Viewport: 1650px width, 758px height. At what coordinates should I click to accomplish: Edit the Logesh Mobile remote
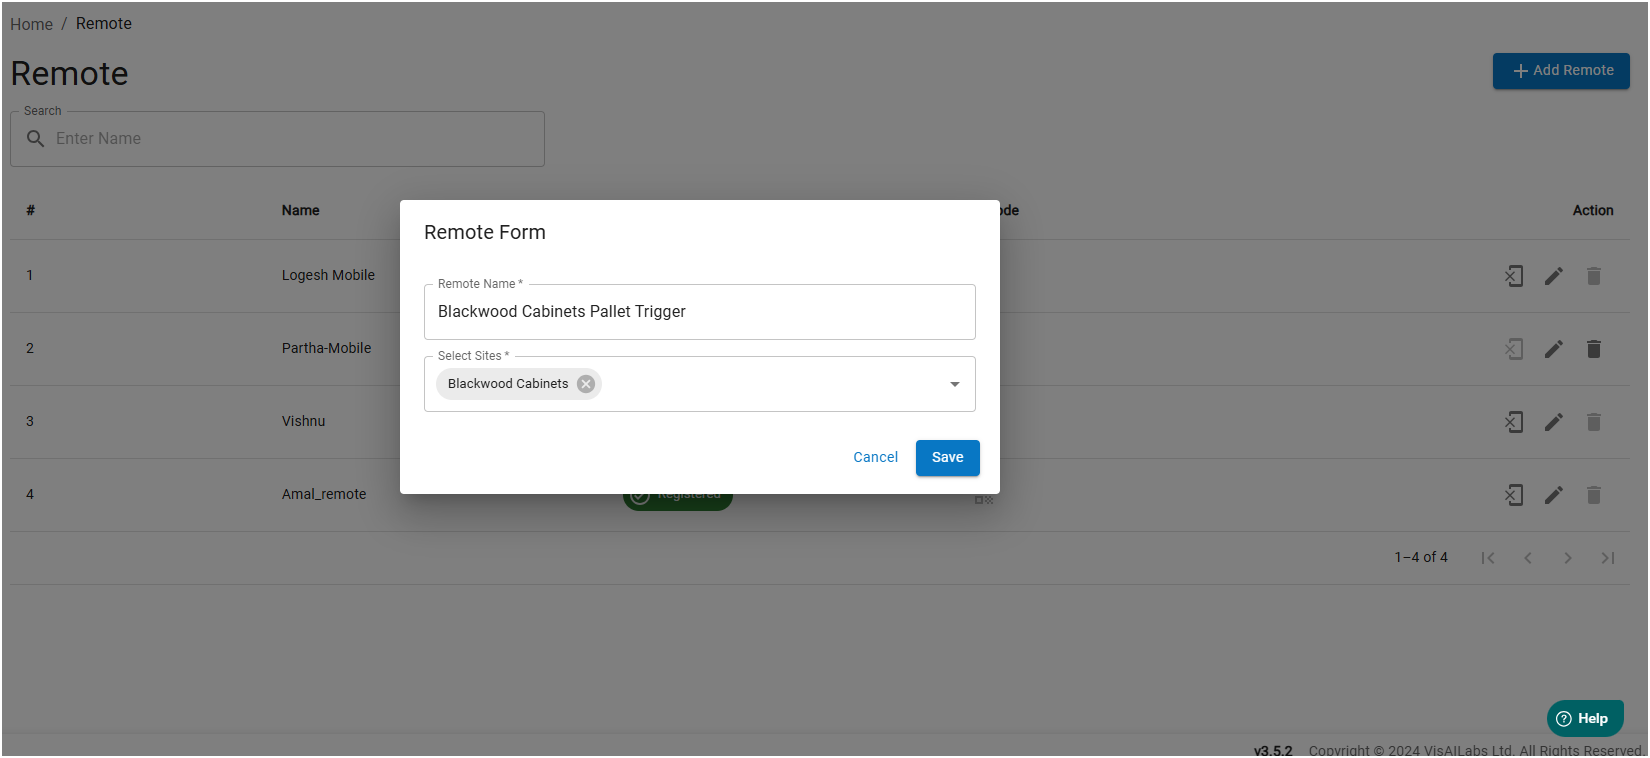1553,276
